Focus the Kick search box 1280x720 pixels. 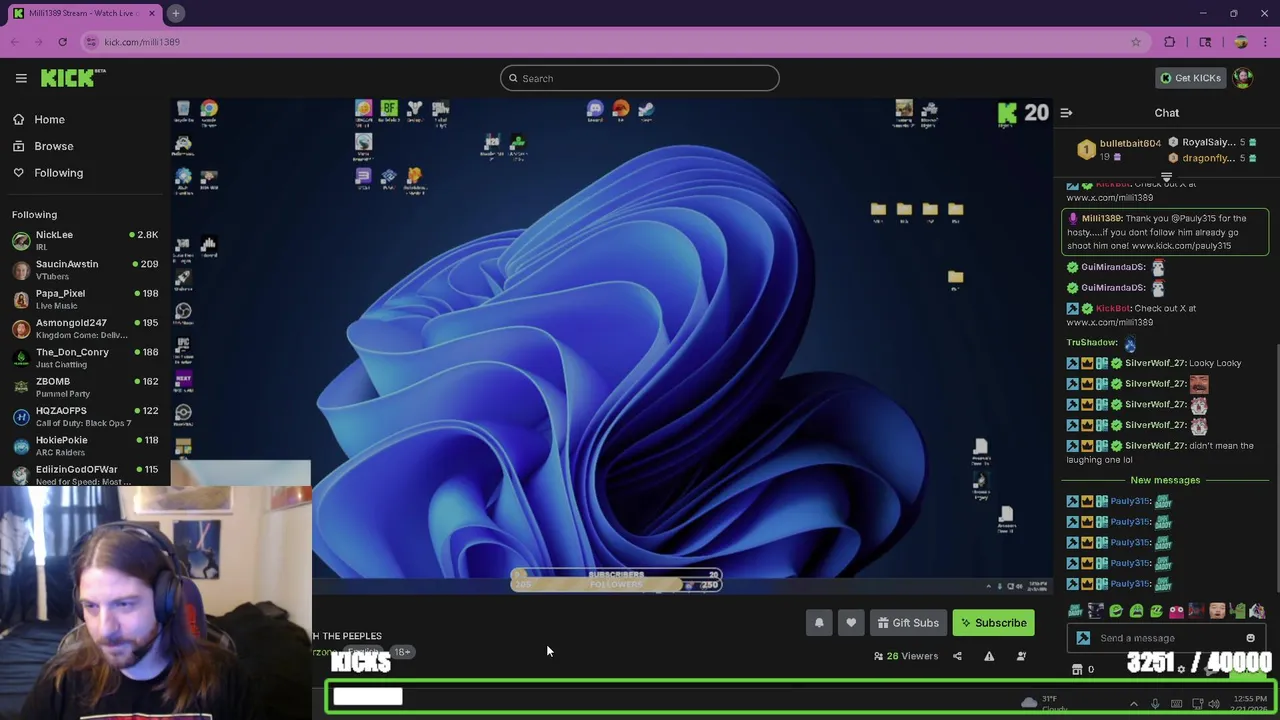[x=640, y=78]
